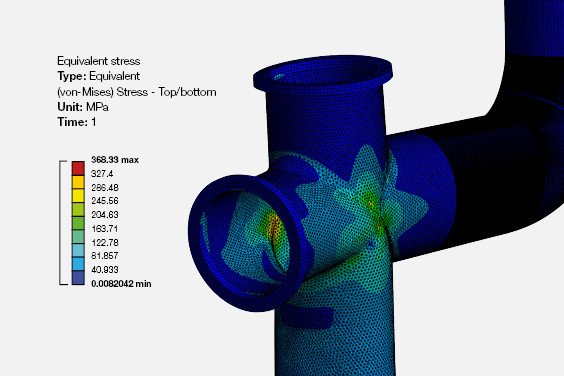Probe the red hotspot inside left flange
The image size is (564, 376).
tap(274, 227)
